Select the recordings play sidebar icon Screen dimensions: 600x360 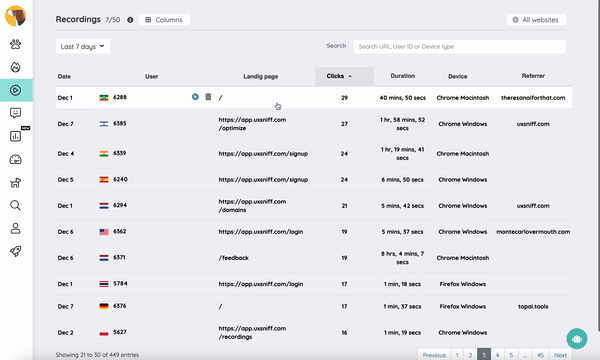pos(15,90)
